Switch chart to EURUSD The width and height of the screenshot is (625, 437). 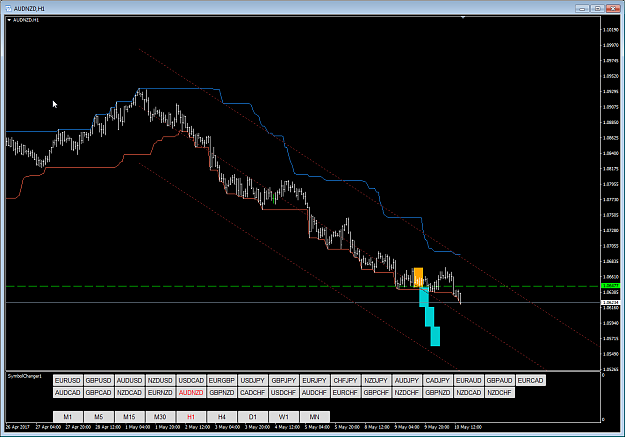[x=68, y=380]
